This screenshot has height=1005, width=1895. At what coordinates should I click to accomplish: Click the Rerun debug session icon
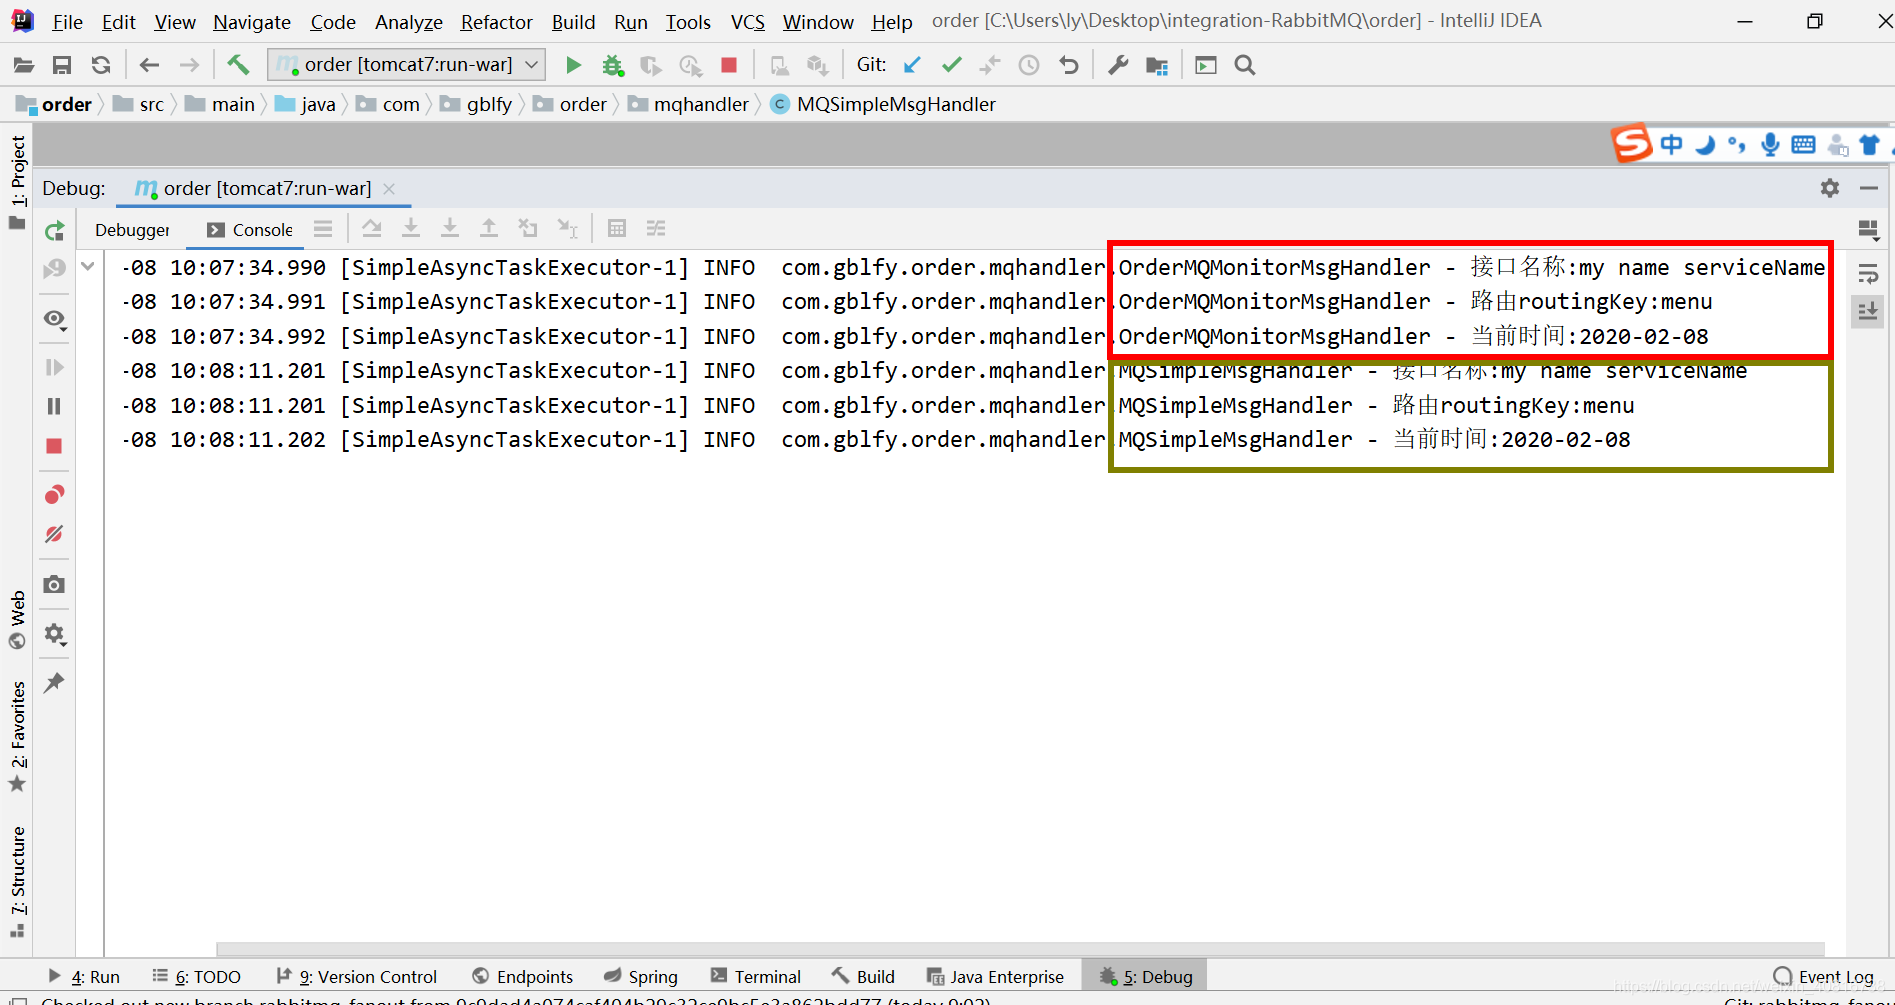(x=55, y=231)
